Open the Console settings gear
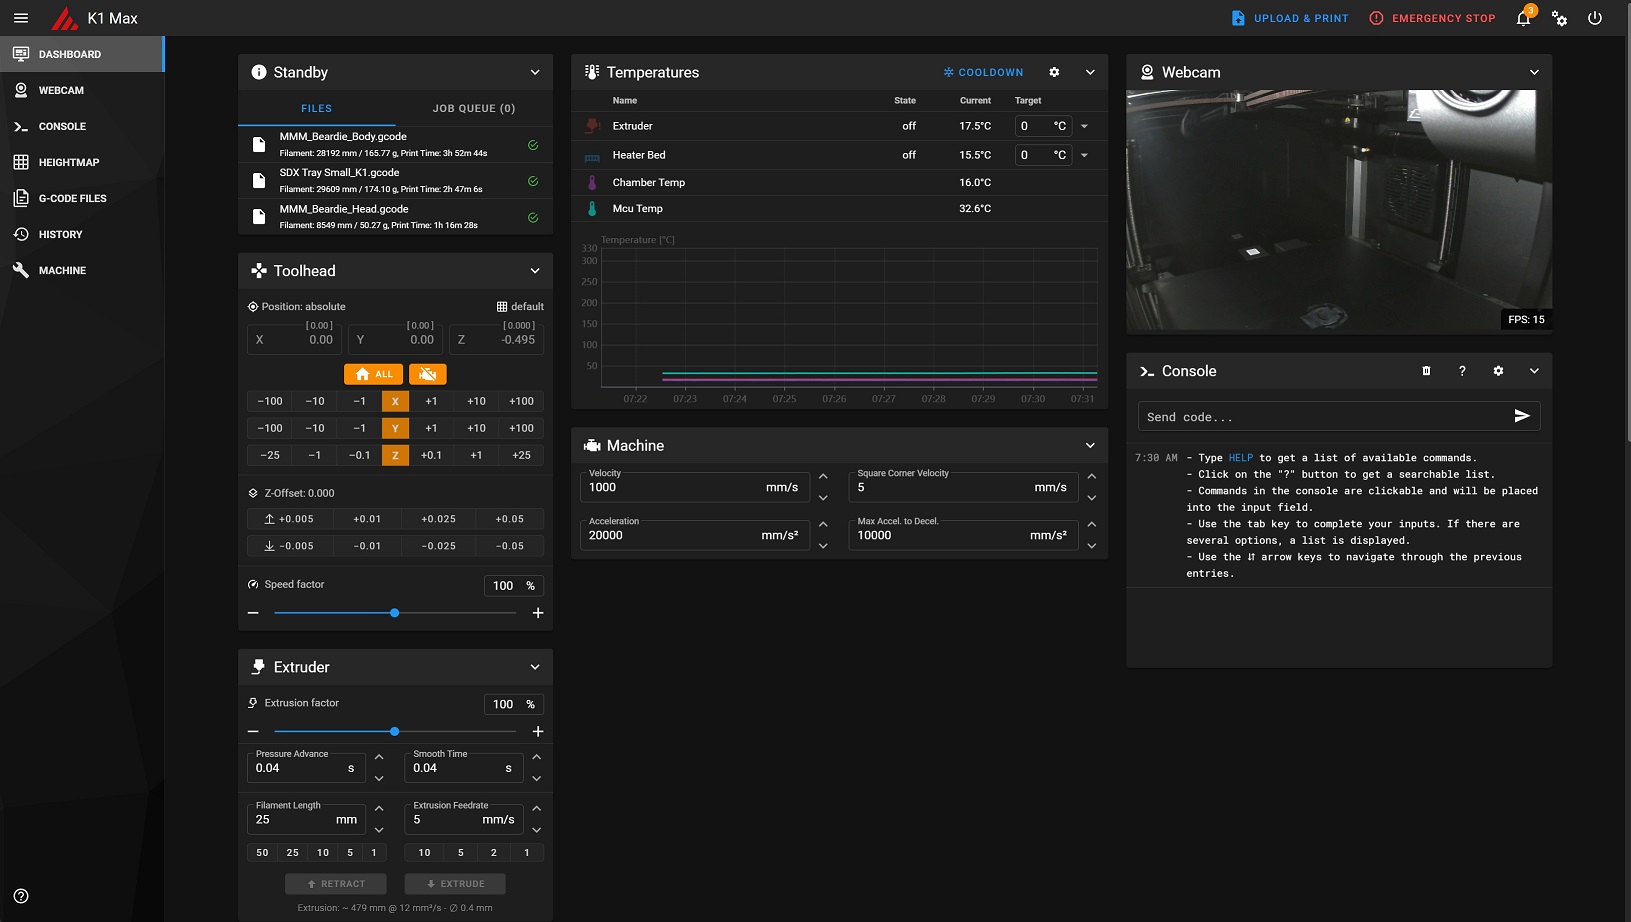Viewport: 1631px width, 922px height. click(1498, 371)
